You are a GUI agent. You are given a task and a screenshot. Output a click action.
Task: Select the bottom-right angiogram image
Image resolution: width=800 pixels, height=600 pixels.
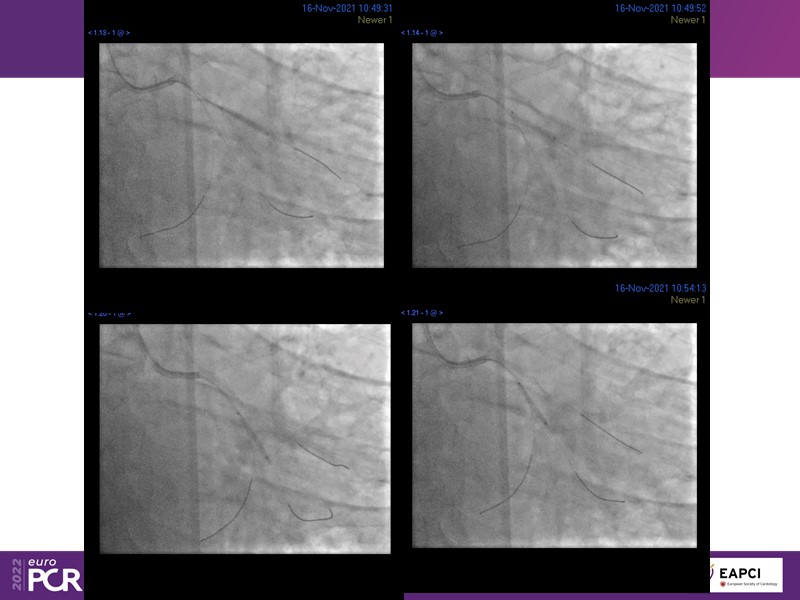pyautogui.click(x=554, y=435)
